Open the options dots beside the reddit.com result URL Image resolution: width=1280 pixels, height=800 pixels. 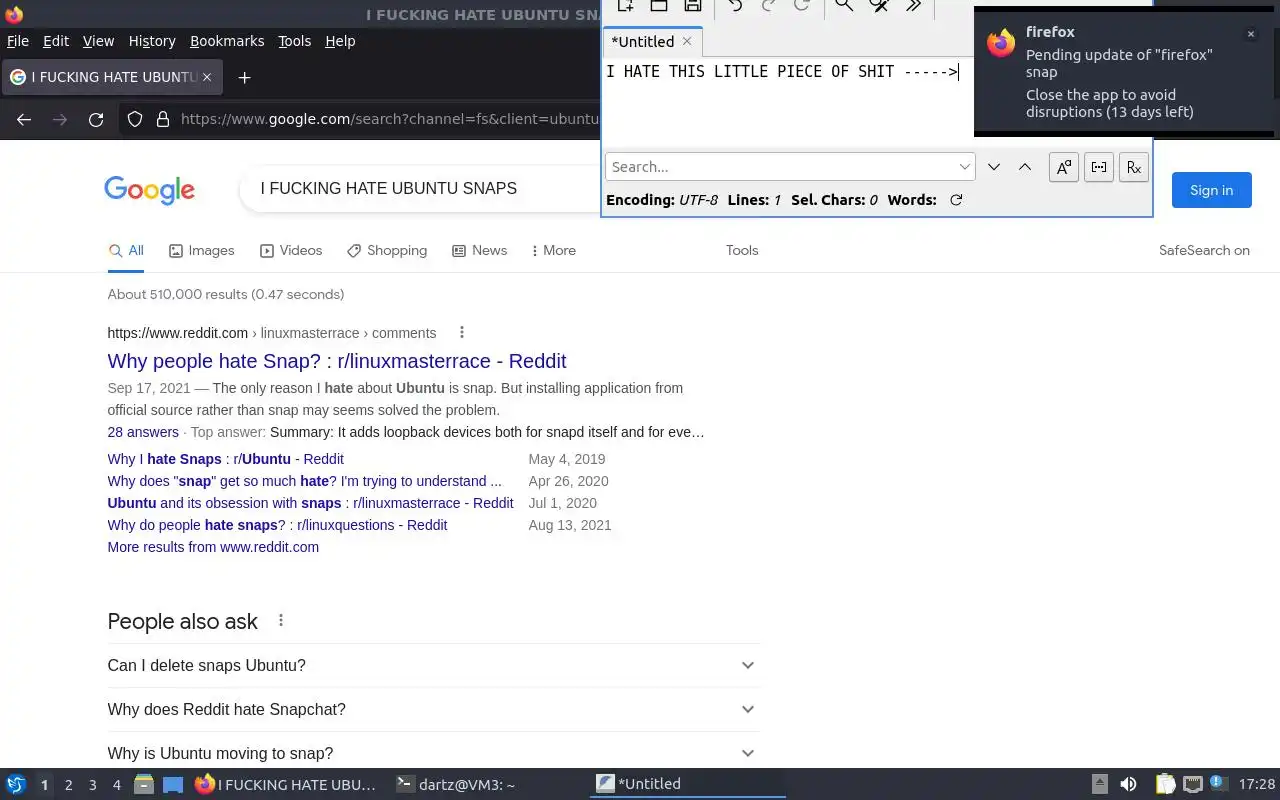461,333
